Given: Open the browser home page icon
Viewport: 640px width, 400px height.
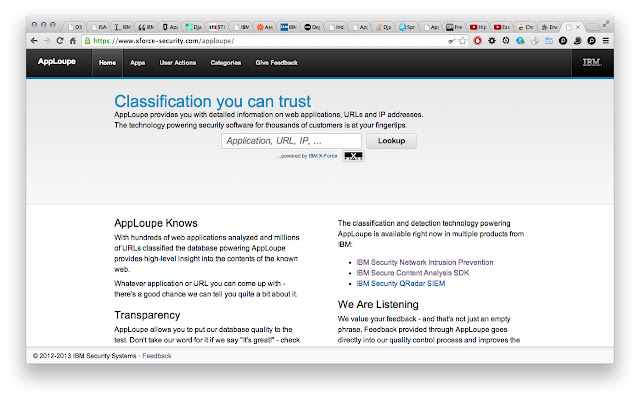Looking at the screenshot, I should 73,41.
